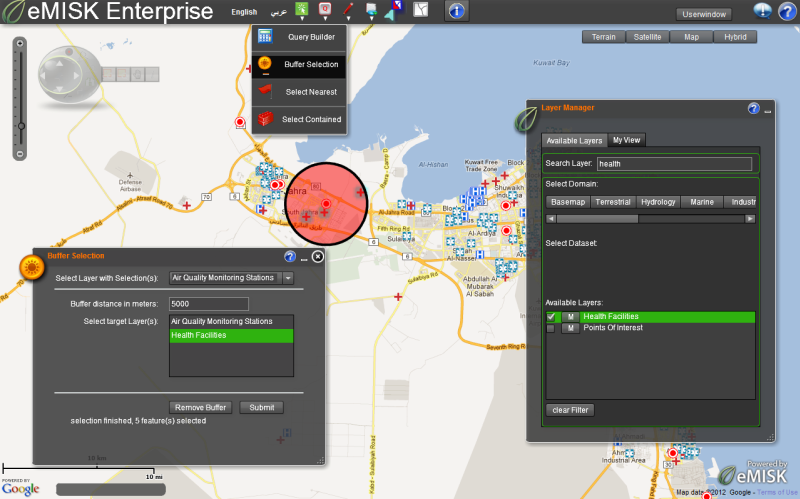
Task: Open the red pencil drawing tools icon
Action: [348, 8]
